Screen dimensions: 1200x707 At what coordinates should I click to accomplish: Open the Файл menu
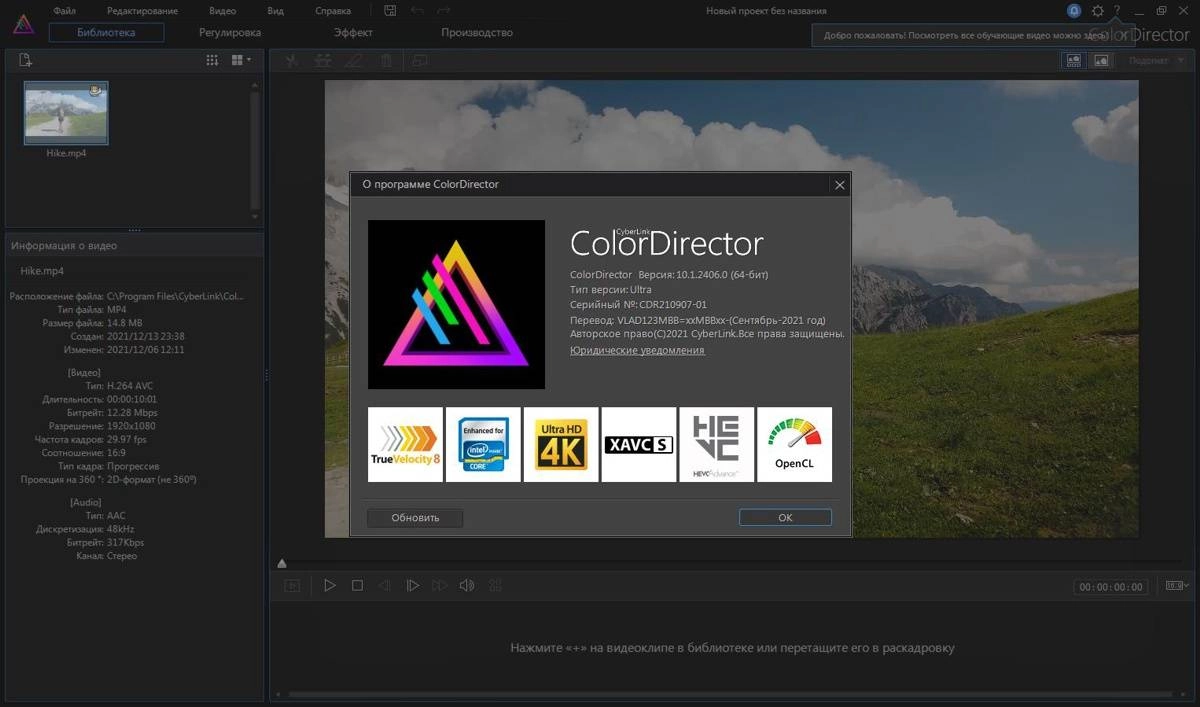point(64,11)
